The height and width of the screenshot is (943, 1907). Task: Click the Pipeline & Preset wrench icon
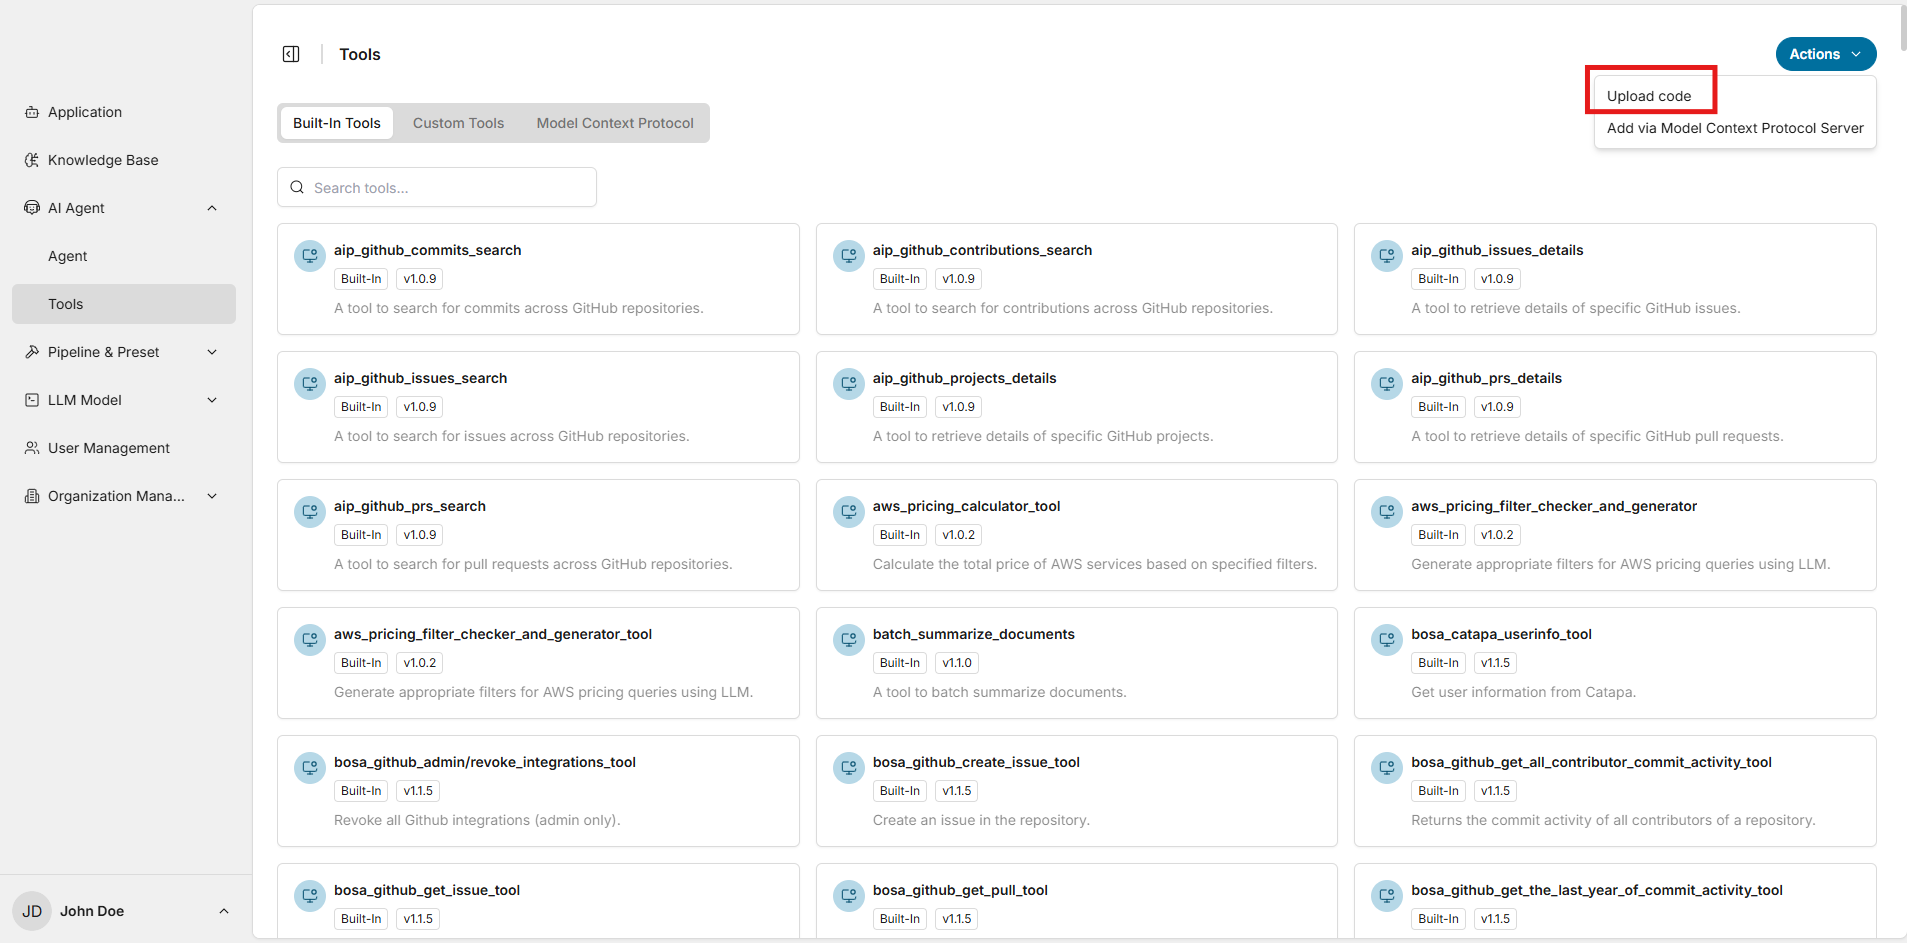click(x=32, y=352)
